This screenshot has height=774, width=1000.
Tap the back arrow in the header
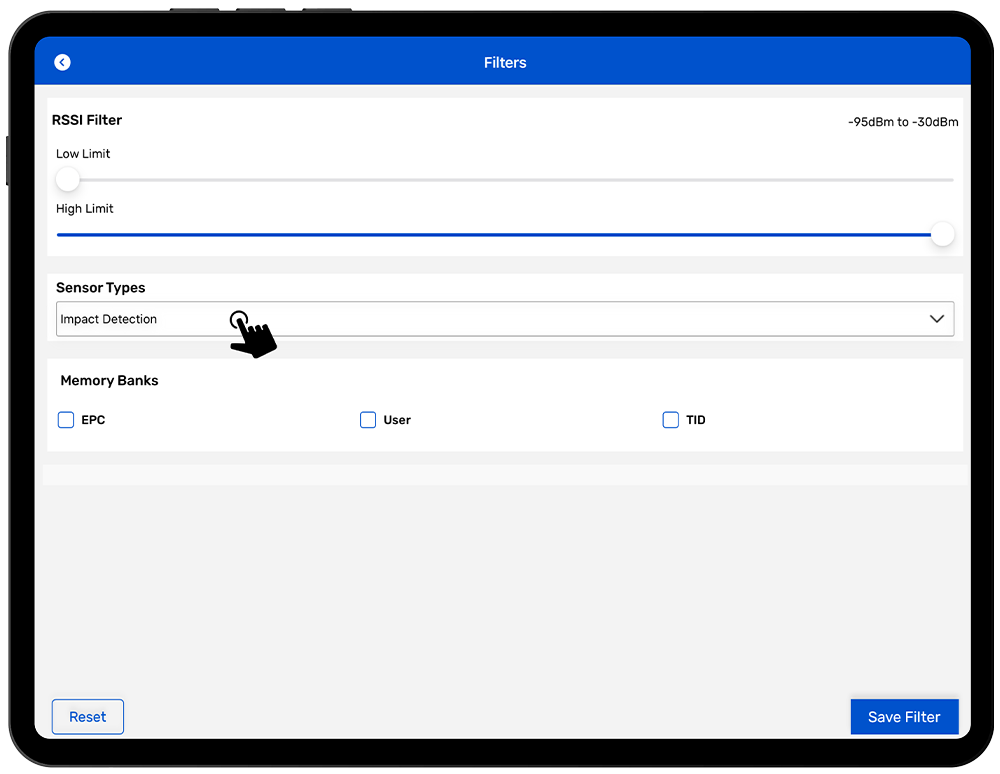[x=62, y=63]
